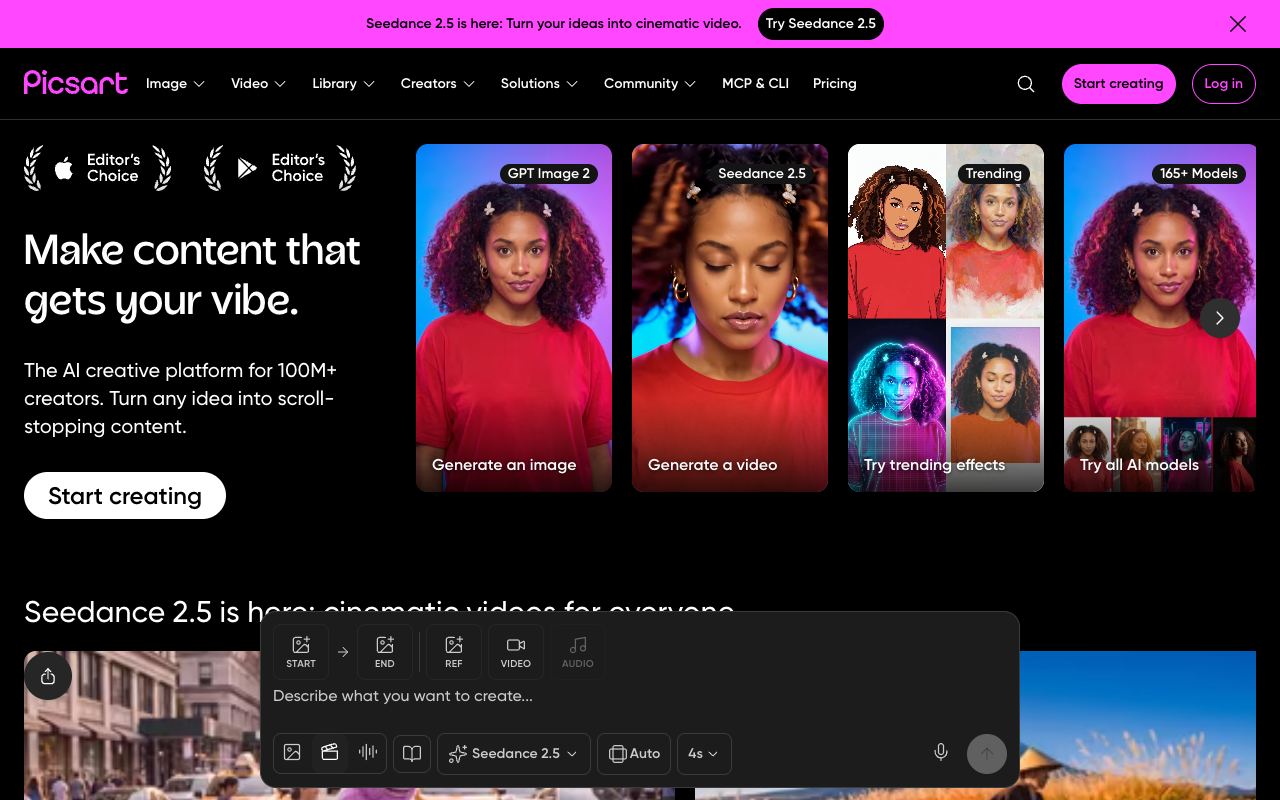Start voice input with the microphone
This screenshot has width=1280, height=800.
[941, 753]
